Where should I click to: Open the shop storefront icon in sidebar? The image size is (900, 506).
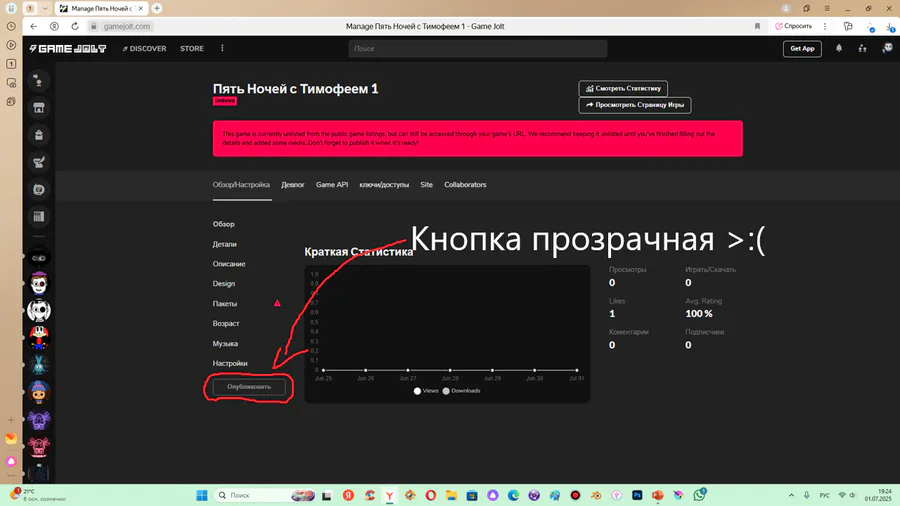pyautogui.click(x=38, y=108)
